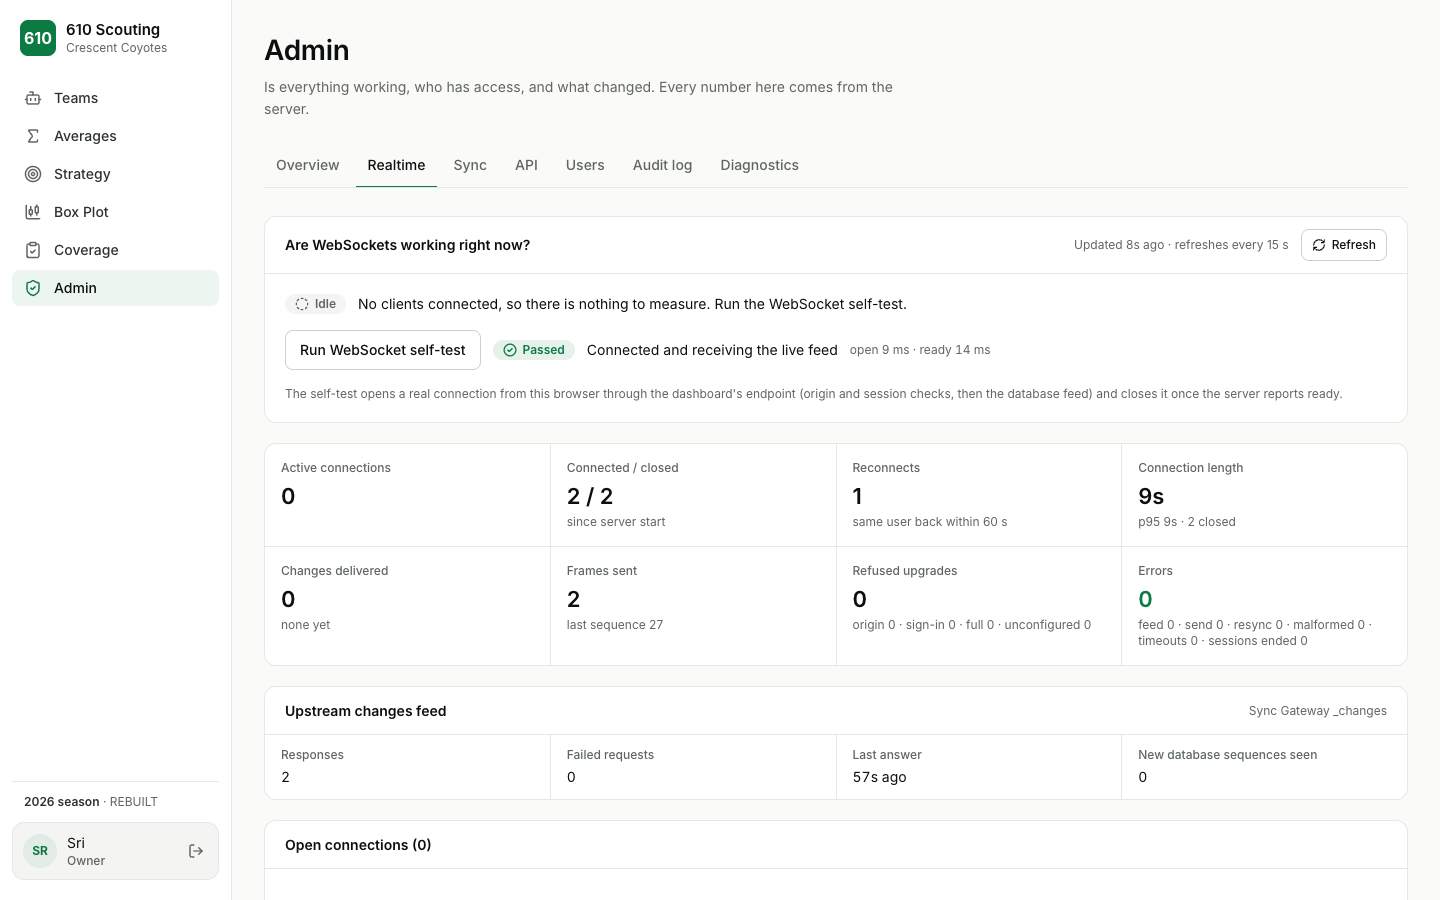Open the Overview tab
Image resolution: width=1440 pixels, height=900 pixels.
(x=308, y=165)
